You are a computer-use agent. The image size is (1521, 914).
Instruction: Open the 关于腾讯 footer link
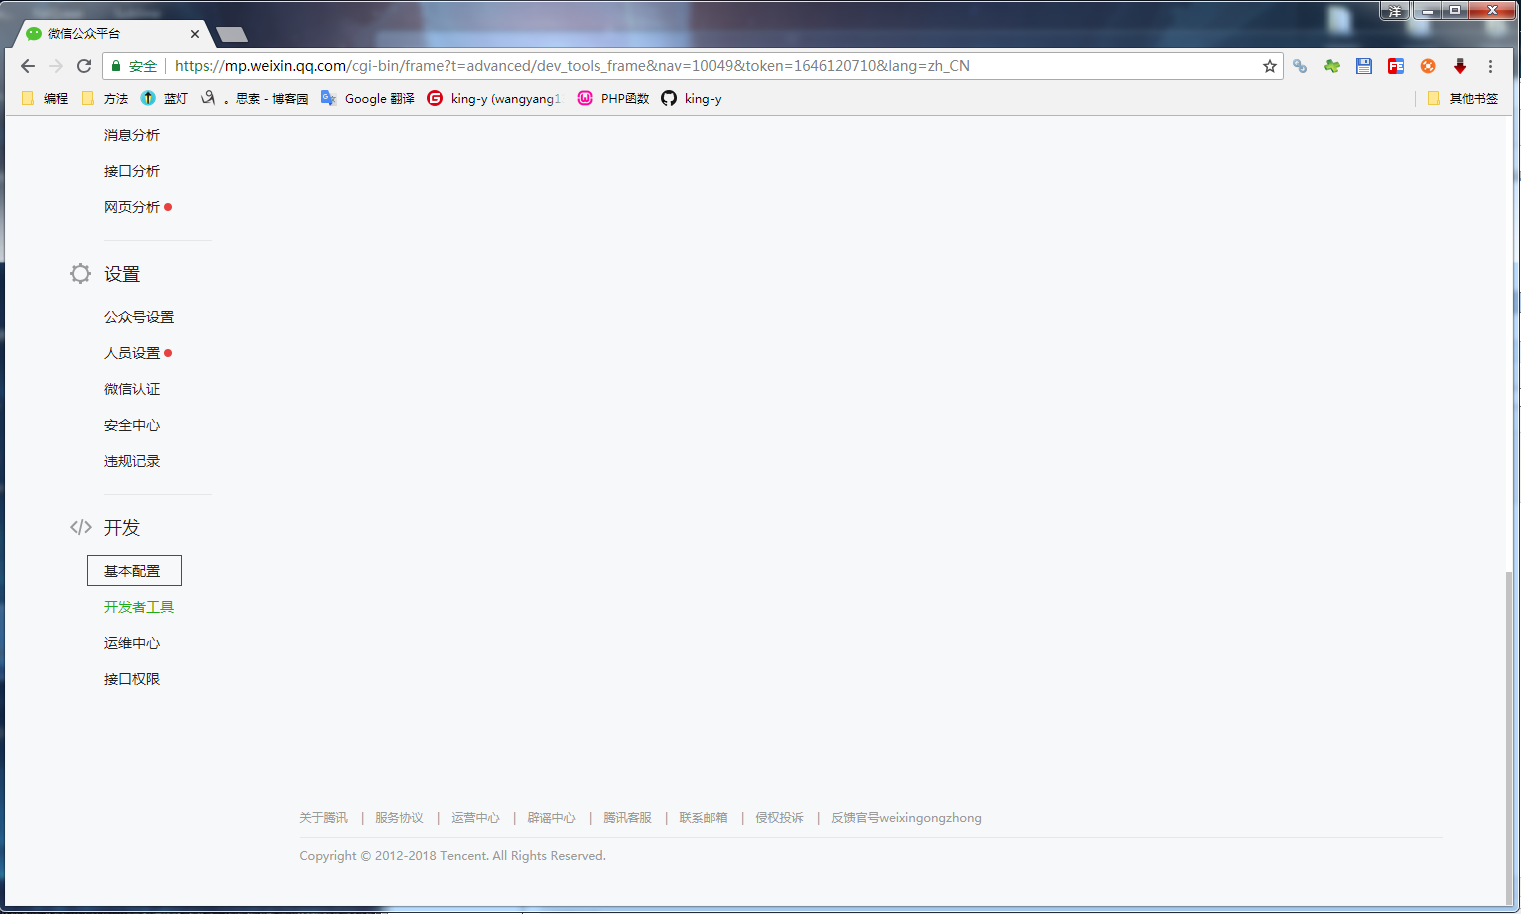(x=323, y=818)
